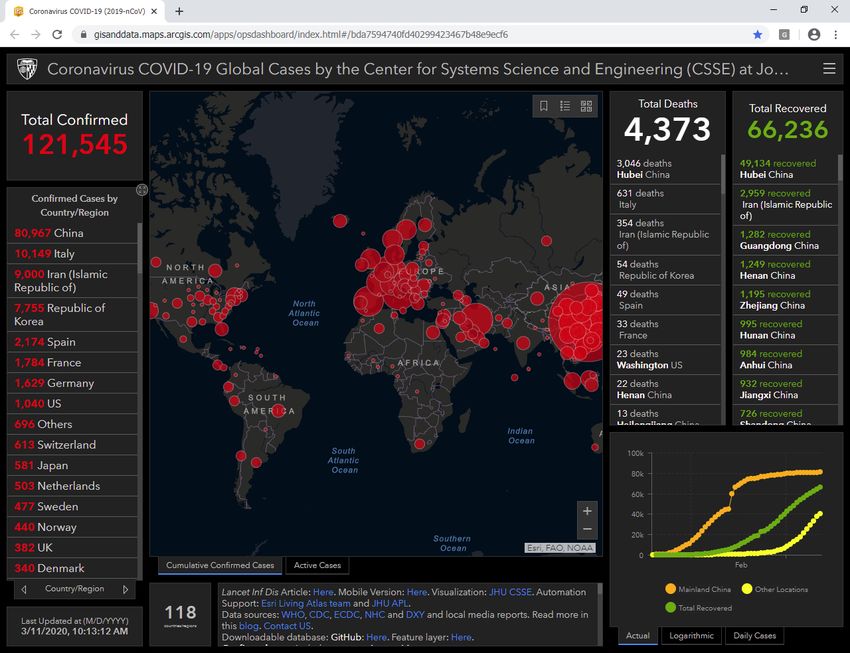This screenshot has height=653, width=850.
Task: Go to next Country/Region list view
Action: (126, 589)
